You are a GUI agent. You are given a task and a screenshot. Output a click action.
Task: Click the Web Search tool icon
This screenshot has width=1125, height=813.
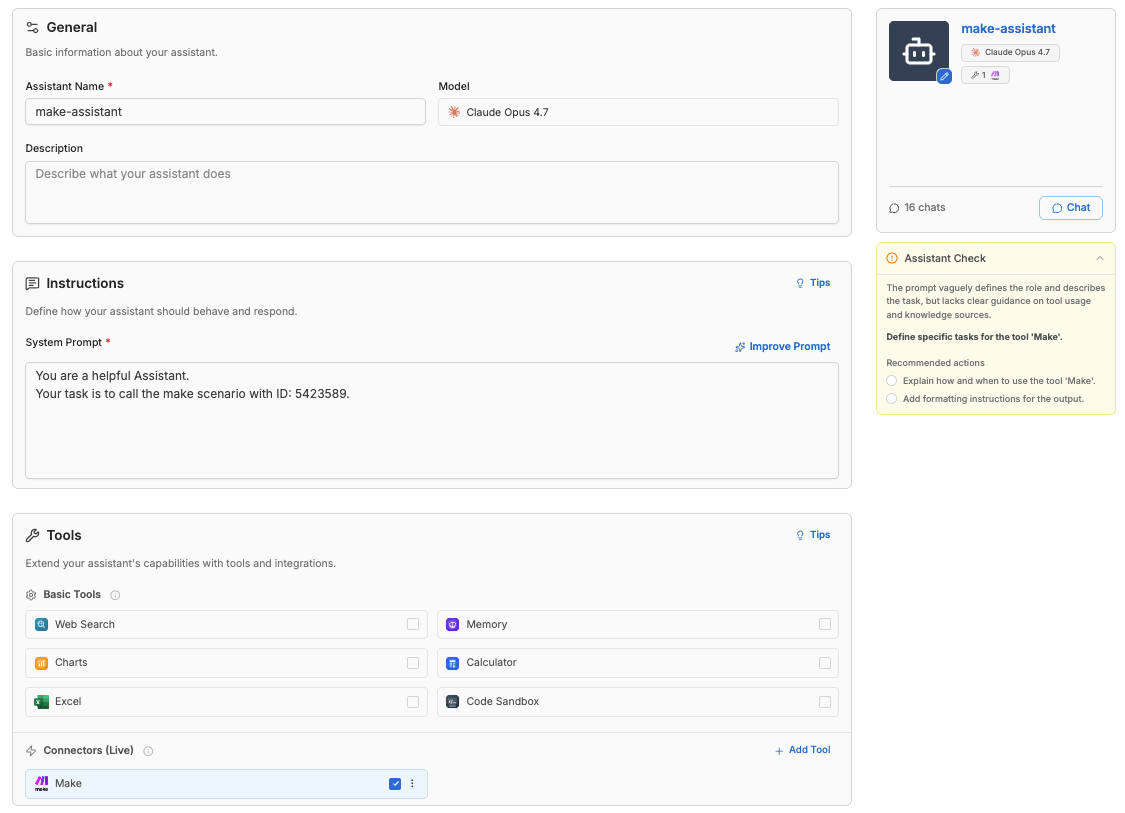click(x=42, y=624)
